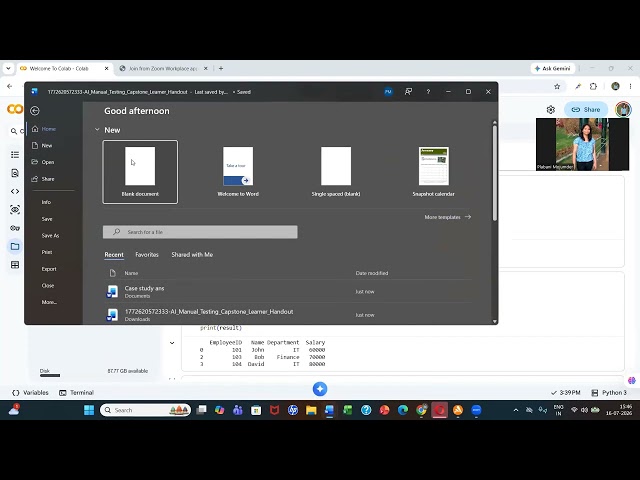Open Colab Files folder icon
This screenshot has width=640, height=480.
coord(15,247)
